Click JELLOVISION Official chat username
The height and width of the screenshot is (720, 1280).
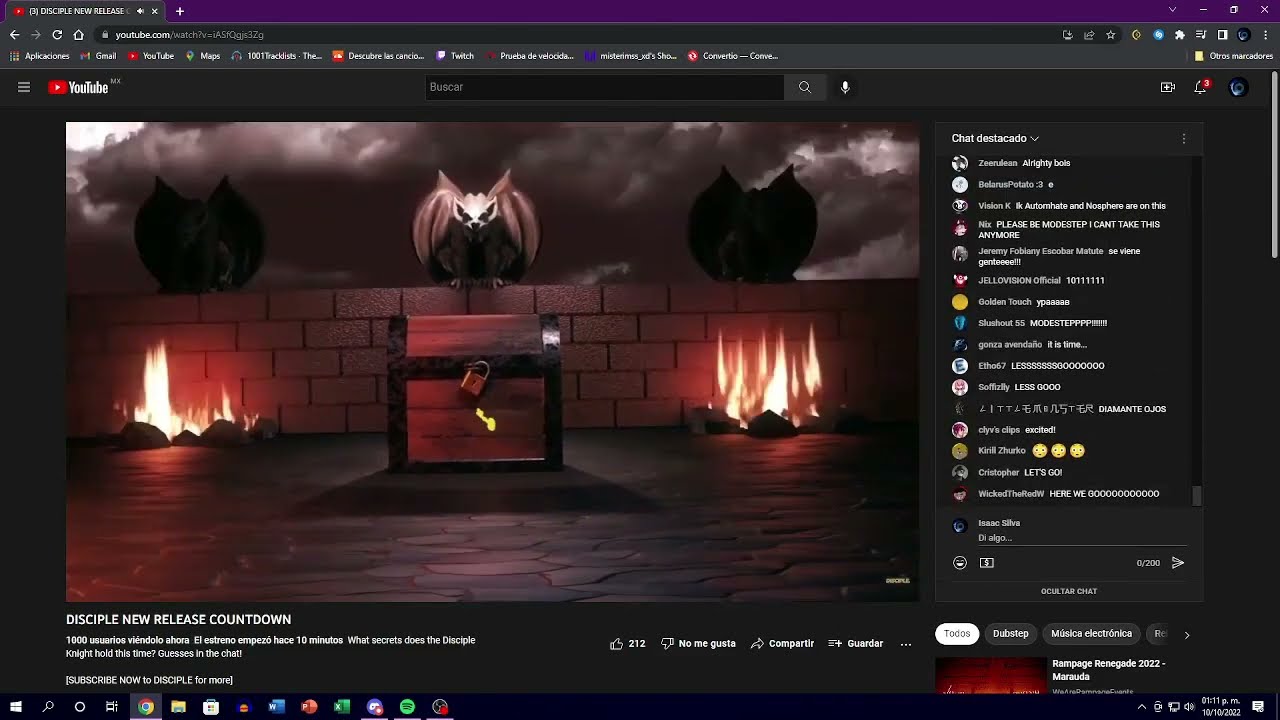coord(1019,281)
